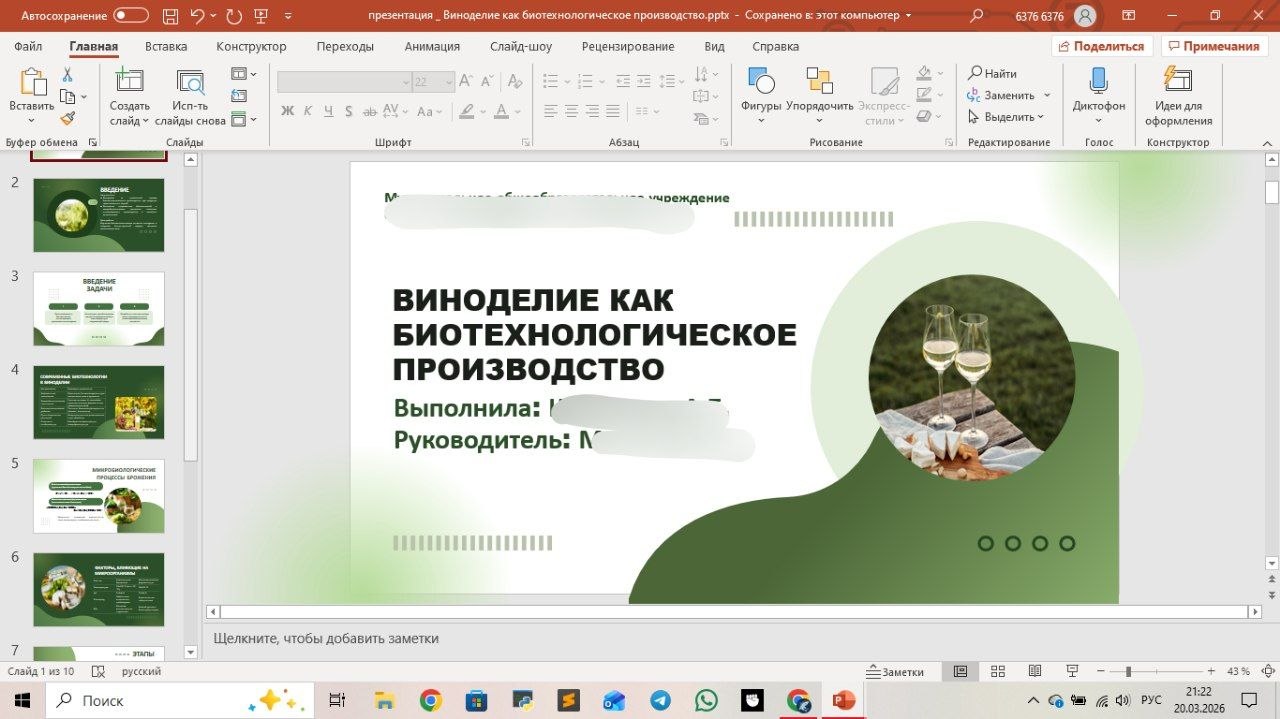Open the Файл menu
Viewport: 1280px width, 719px height.
click(x=28, y=46)
